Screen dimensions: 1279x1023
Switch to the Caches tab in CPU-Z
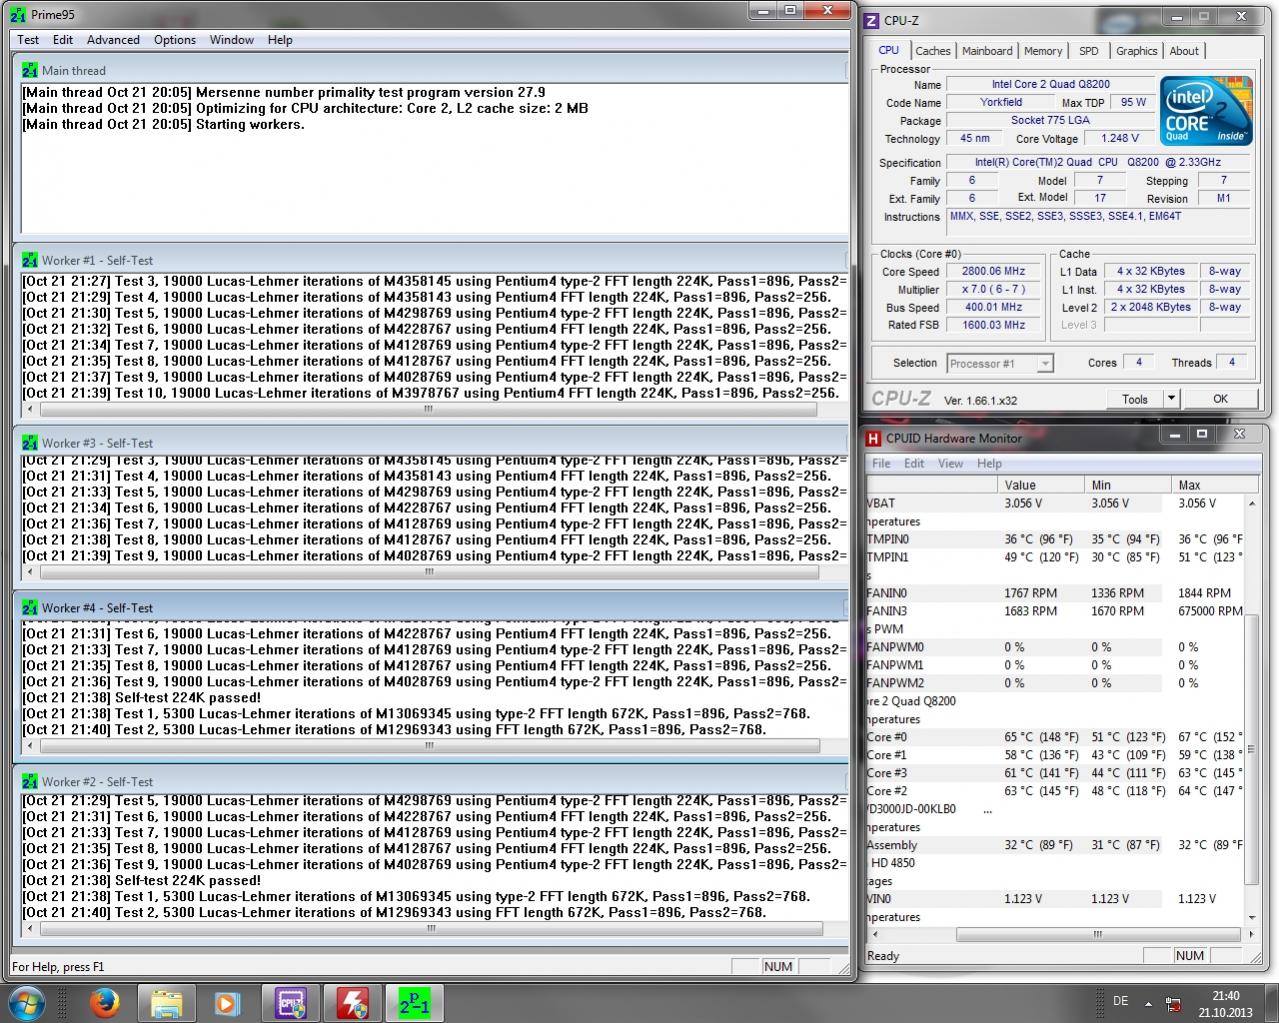point(933,51)
